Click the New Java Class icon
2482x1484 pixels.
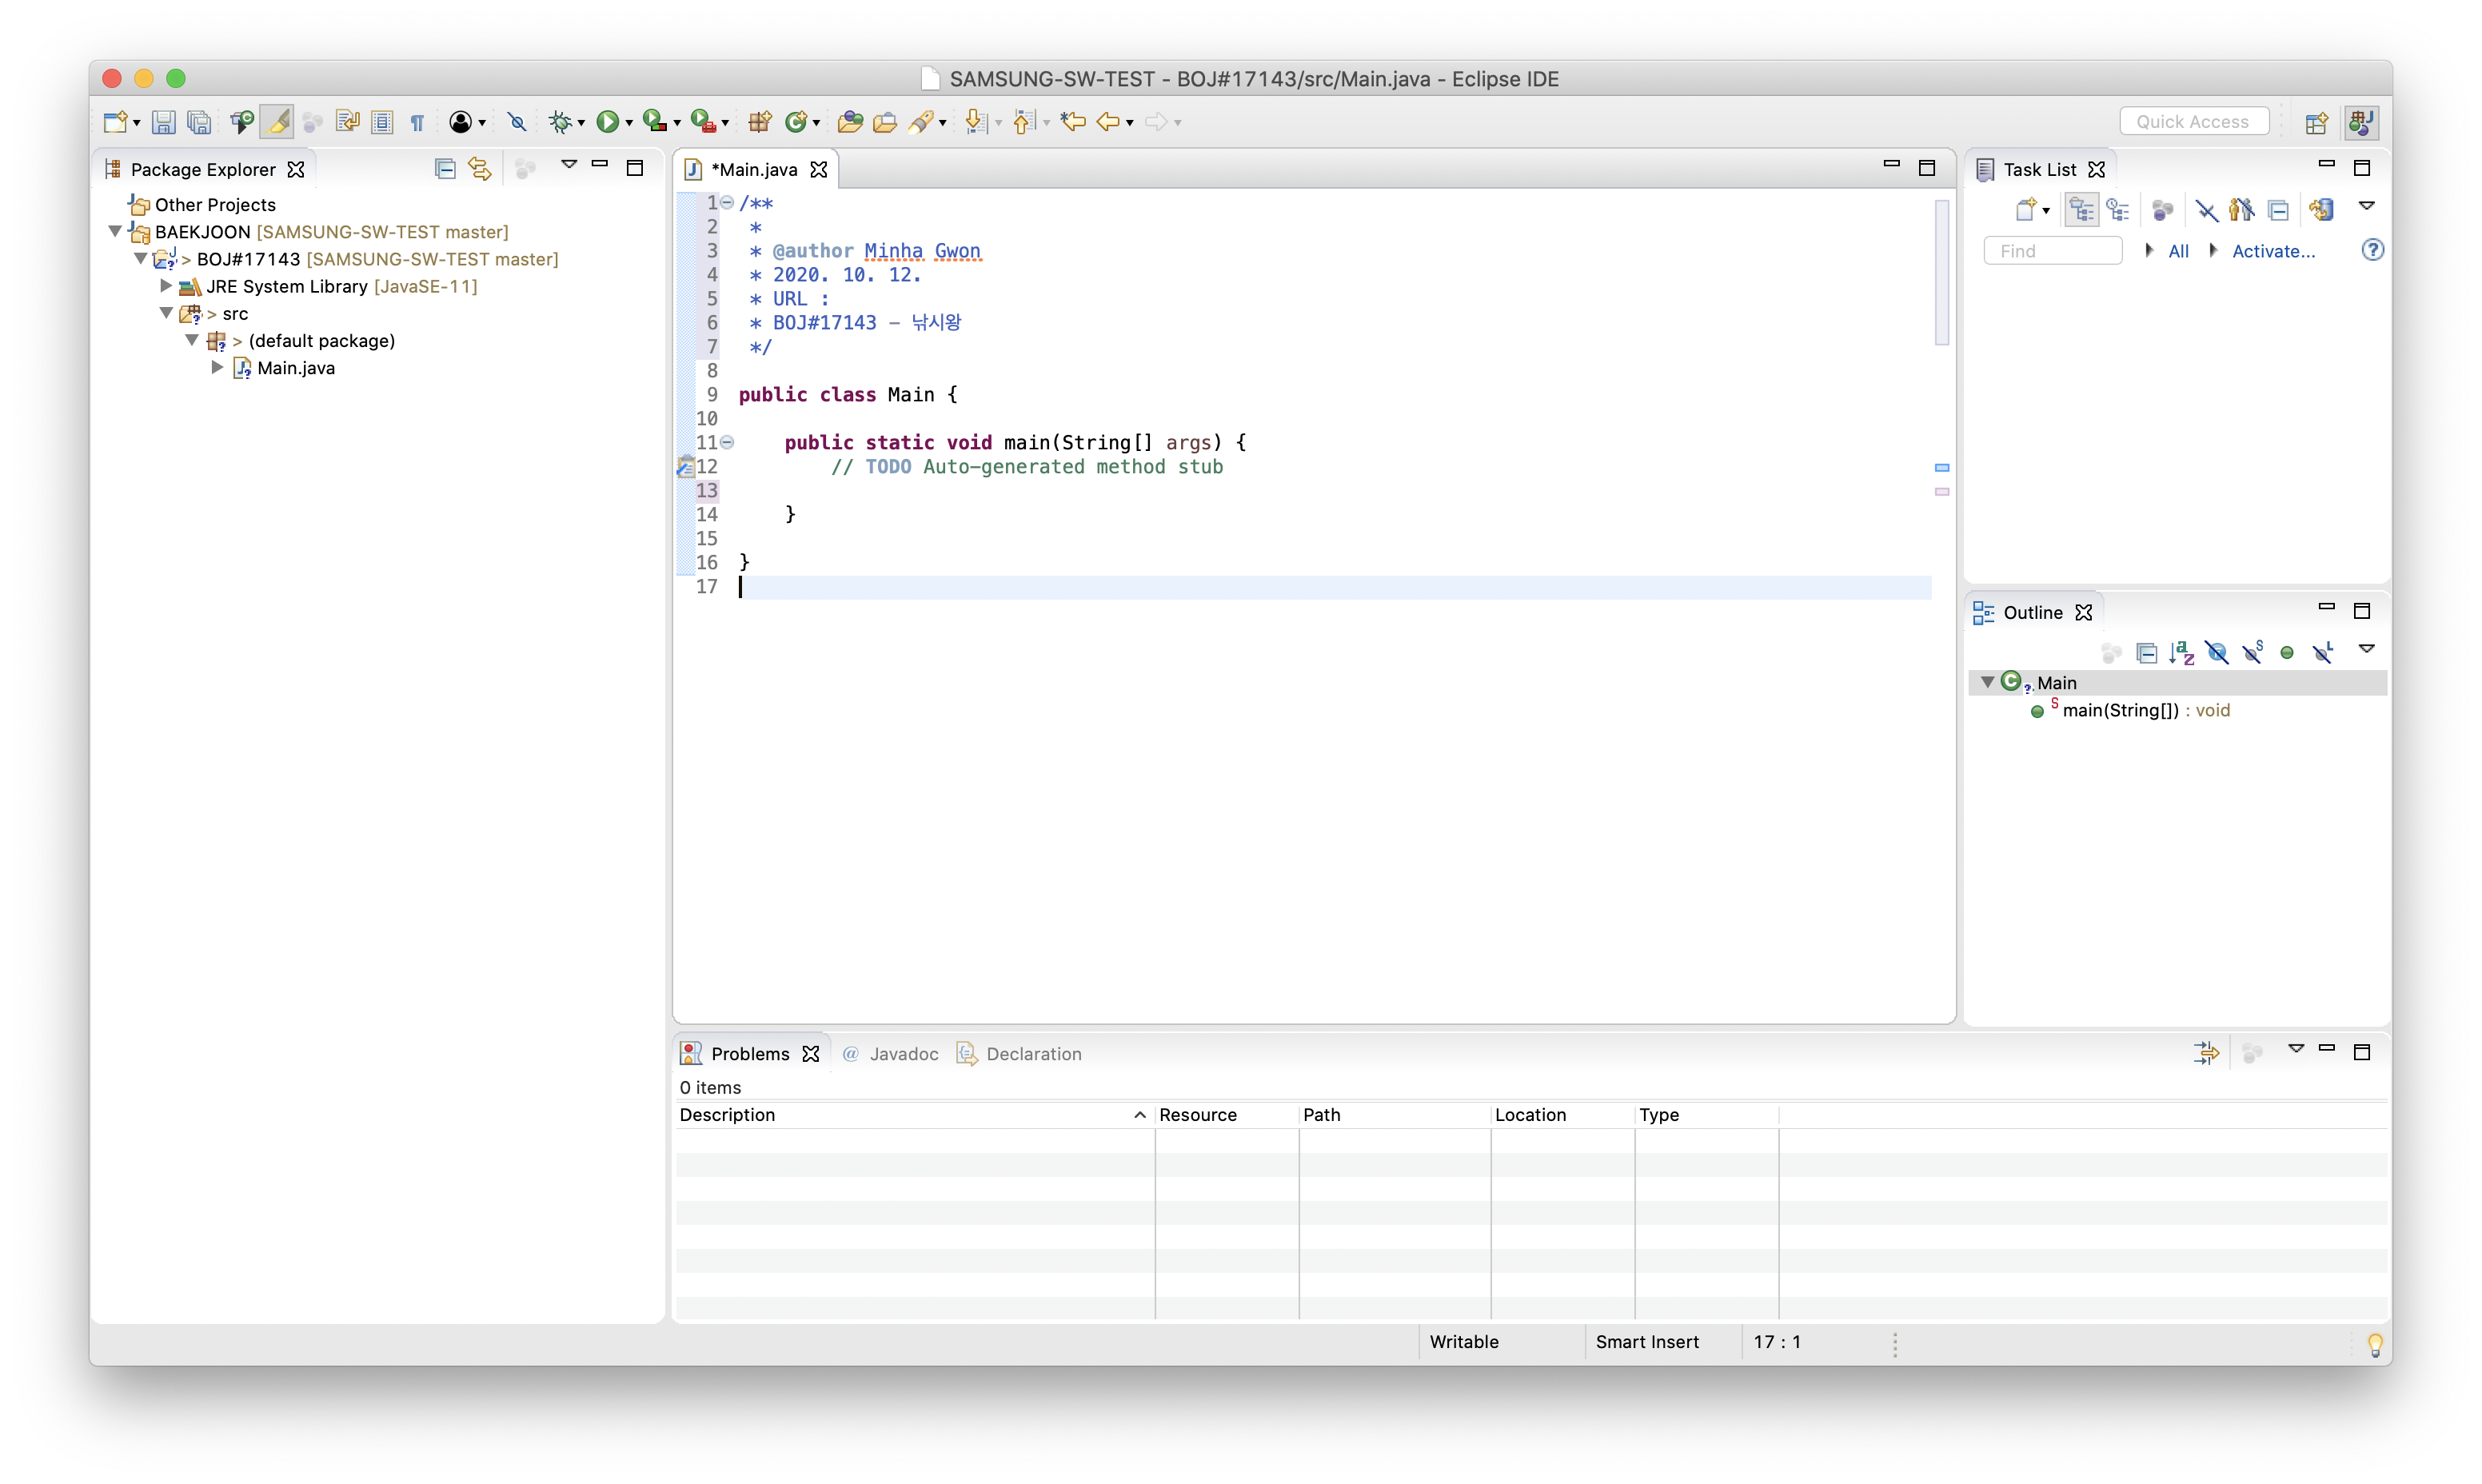(x=796, y=122)
